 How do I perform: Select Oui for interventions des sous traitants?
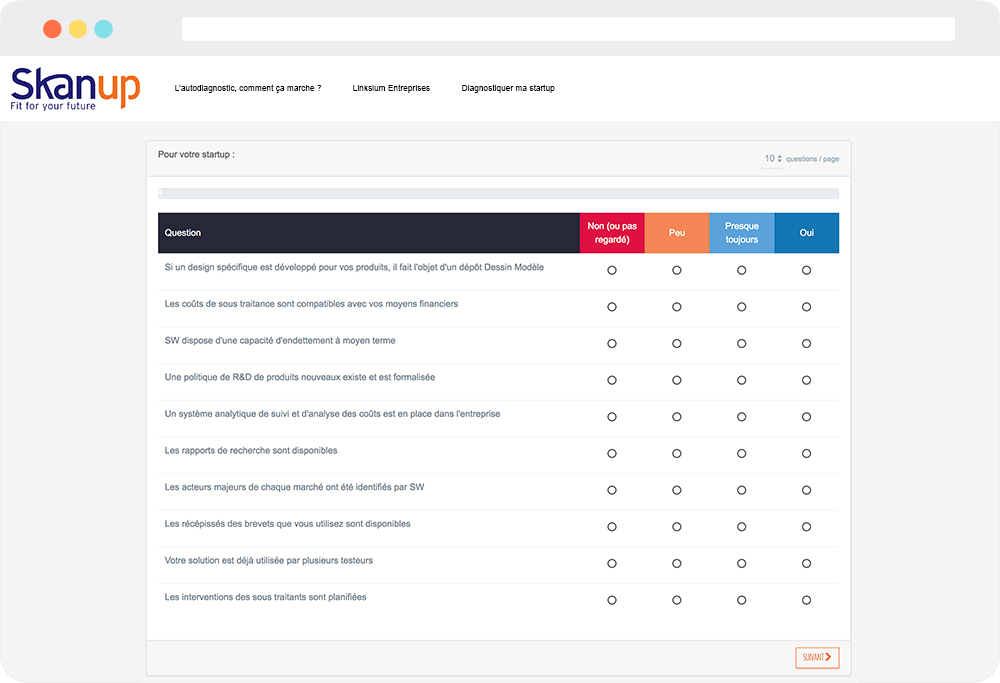pyautogui.click(x=807, y=600)
